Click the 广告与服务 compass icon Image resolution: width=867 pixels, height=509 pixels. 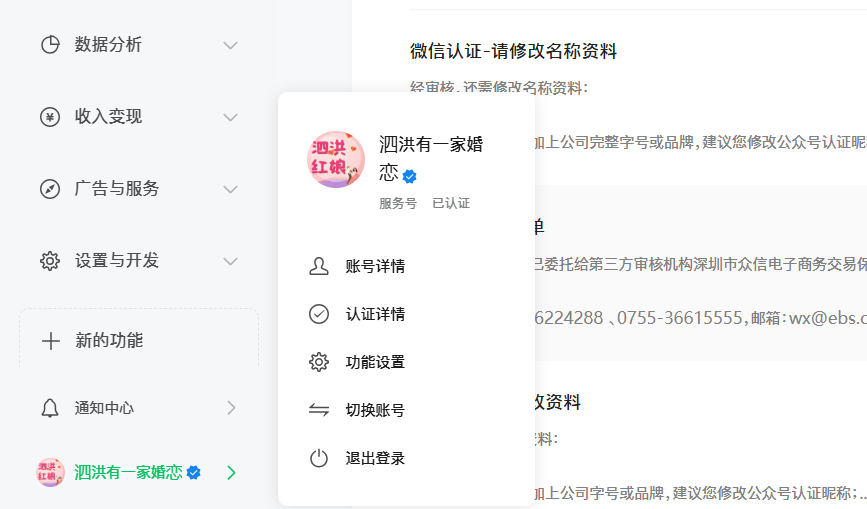[50, 188]
